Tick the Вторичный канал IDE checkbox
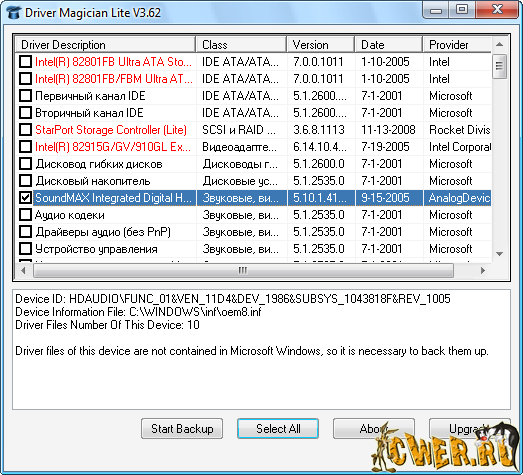Image resolution: width=523 pixels, height=475 pixels. point(25,113)
